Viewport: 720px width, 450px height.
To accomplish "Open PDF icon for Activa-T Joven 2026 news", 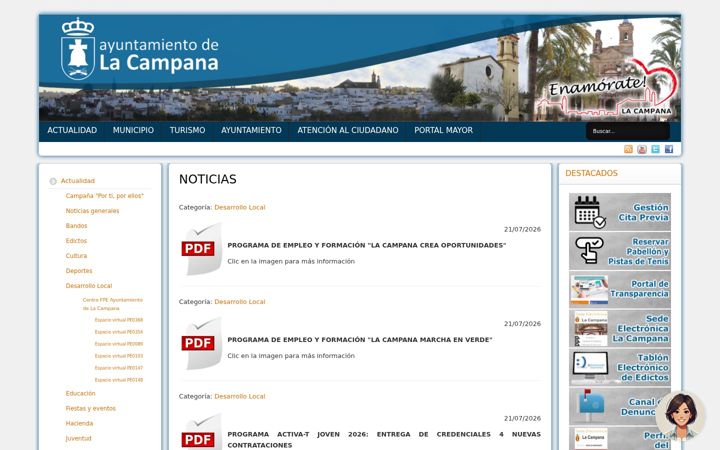I will pyautogui.click(x=201, y=433).
